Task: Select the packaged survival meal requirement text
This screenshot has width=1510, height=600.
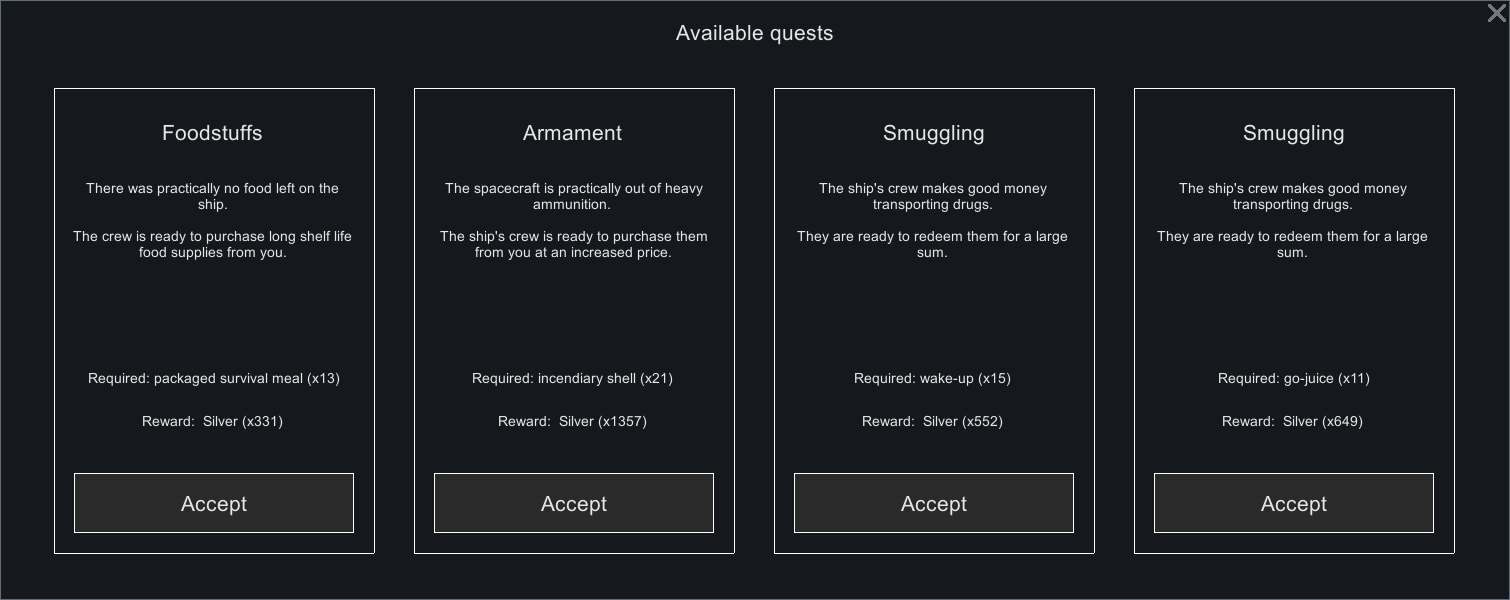Action: click(214, 378)
